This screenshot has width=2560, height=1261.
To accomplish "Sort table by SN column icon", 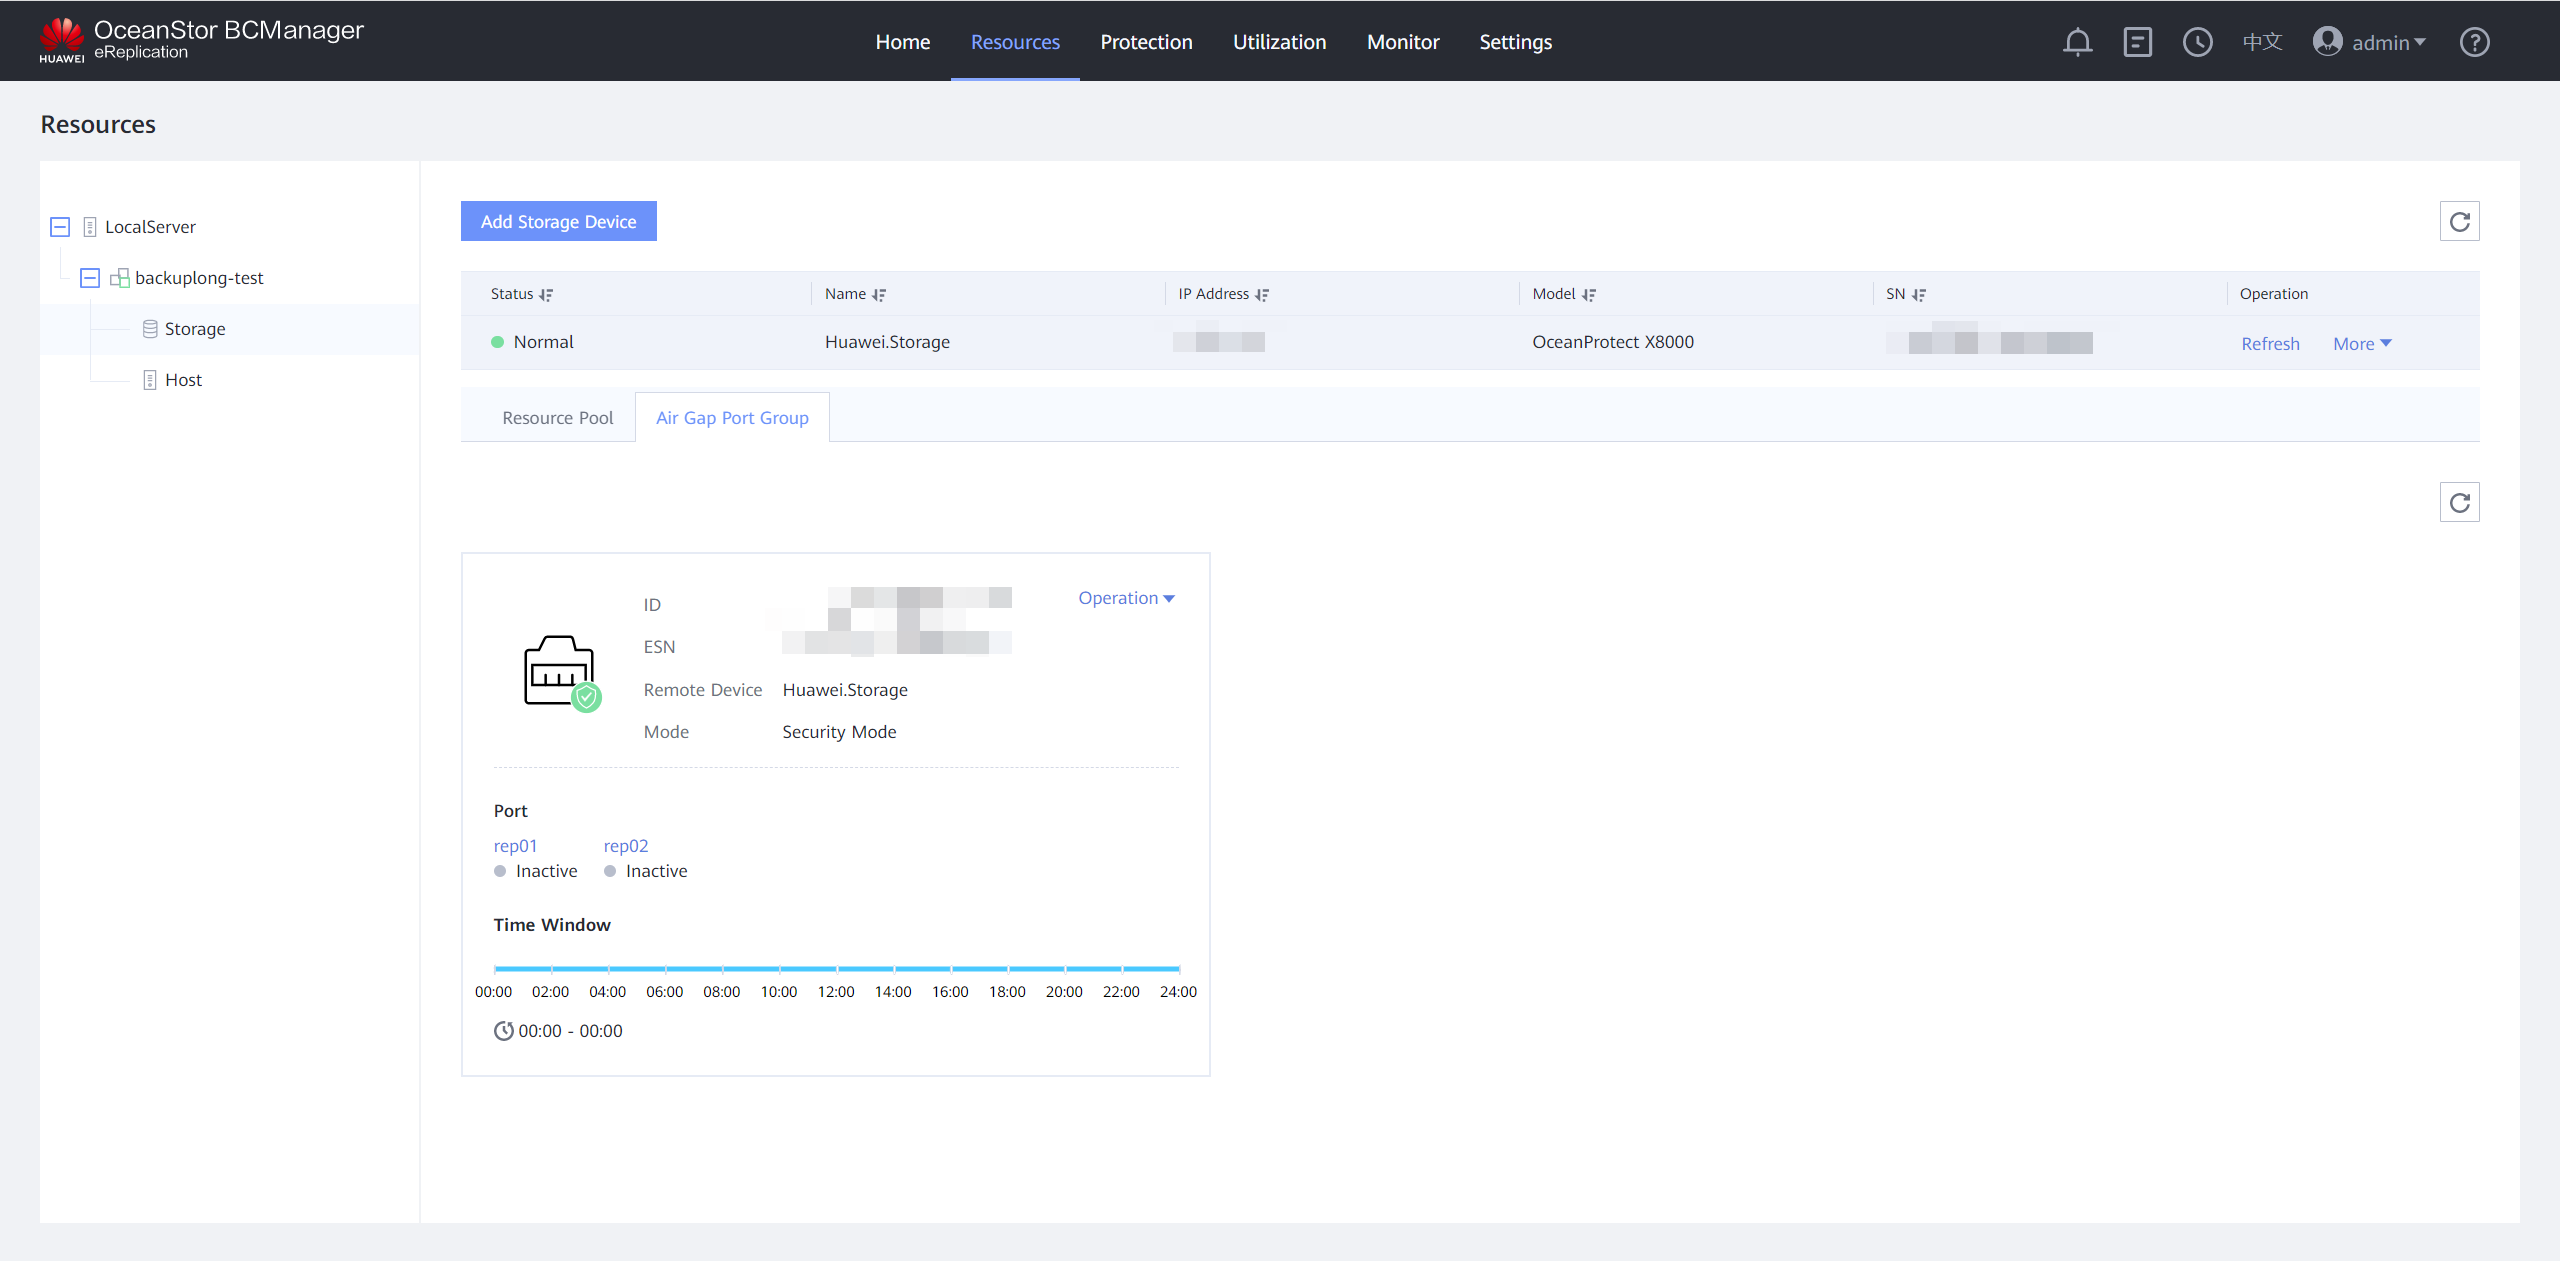I will click(1919, 295).
